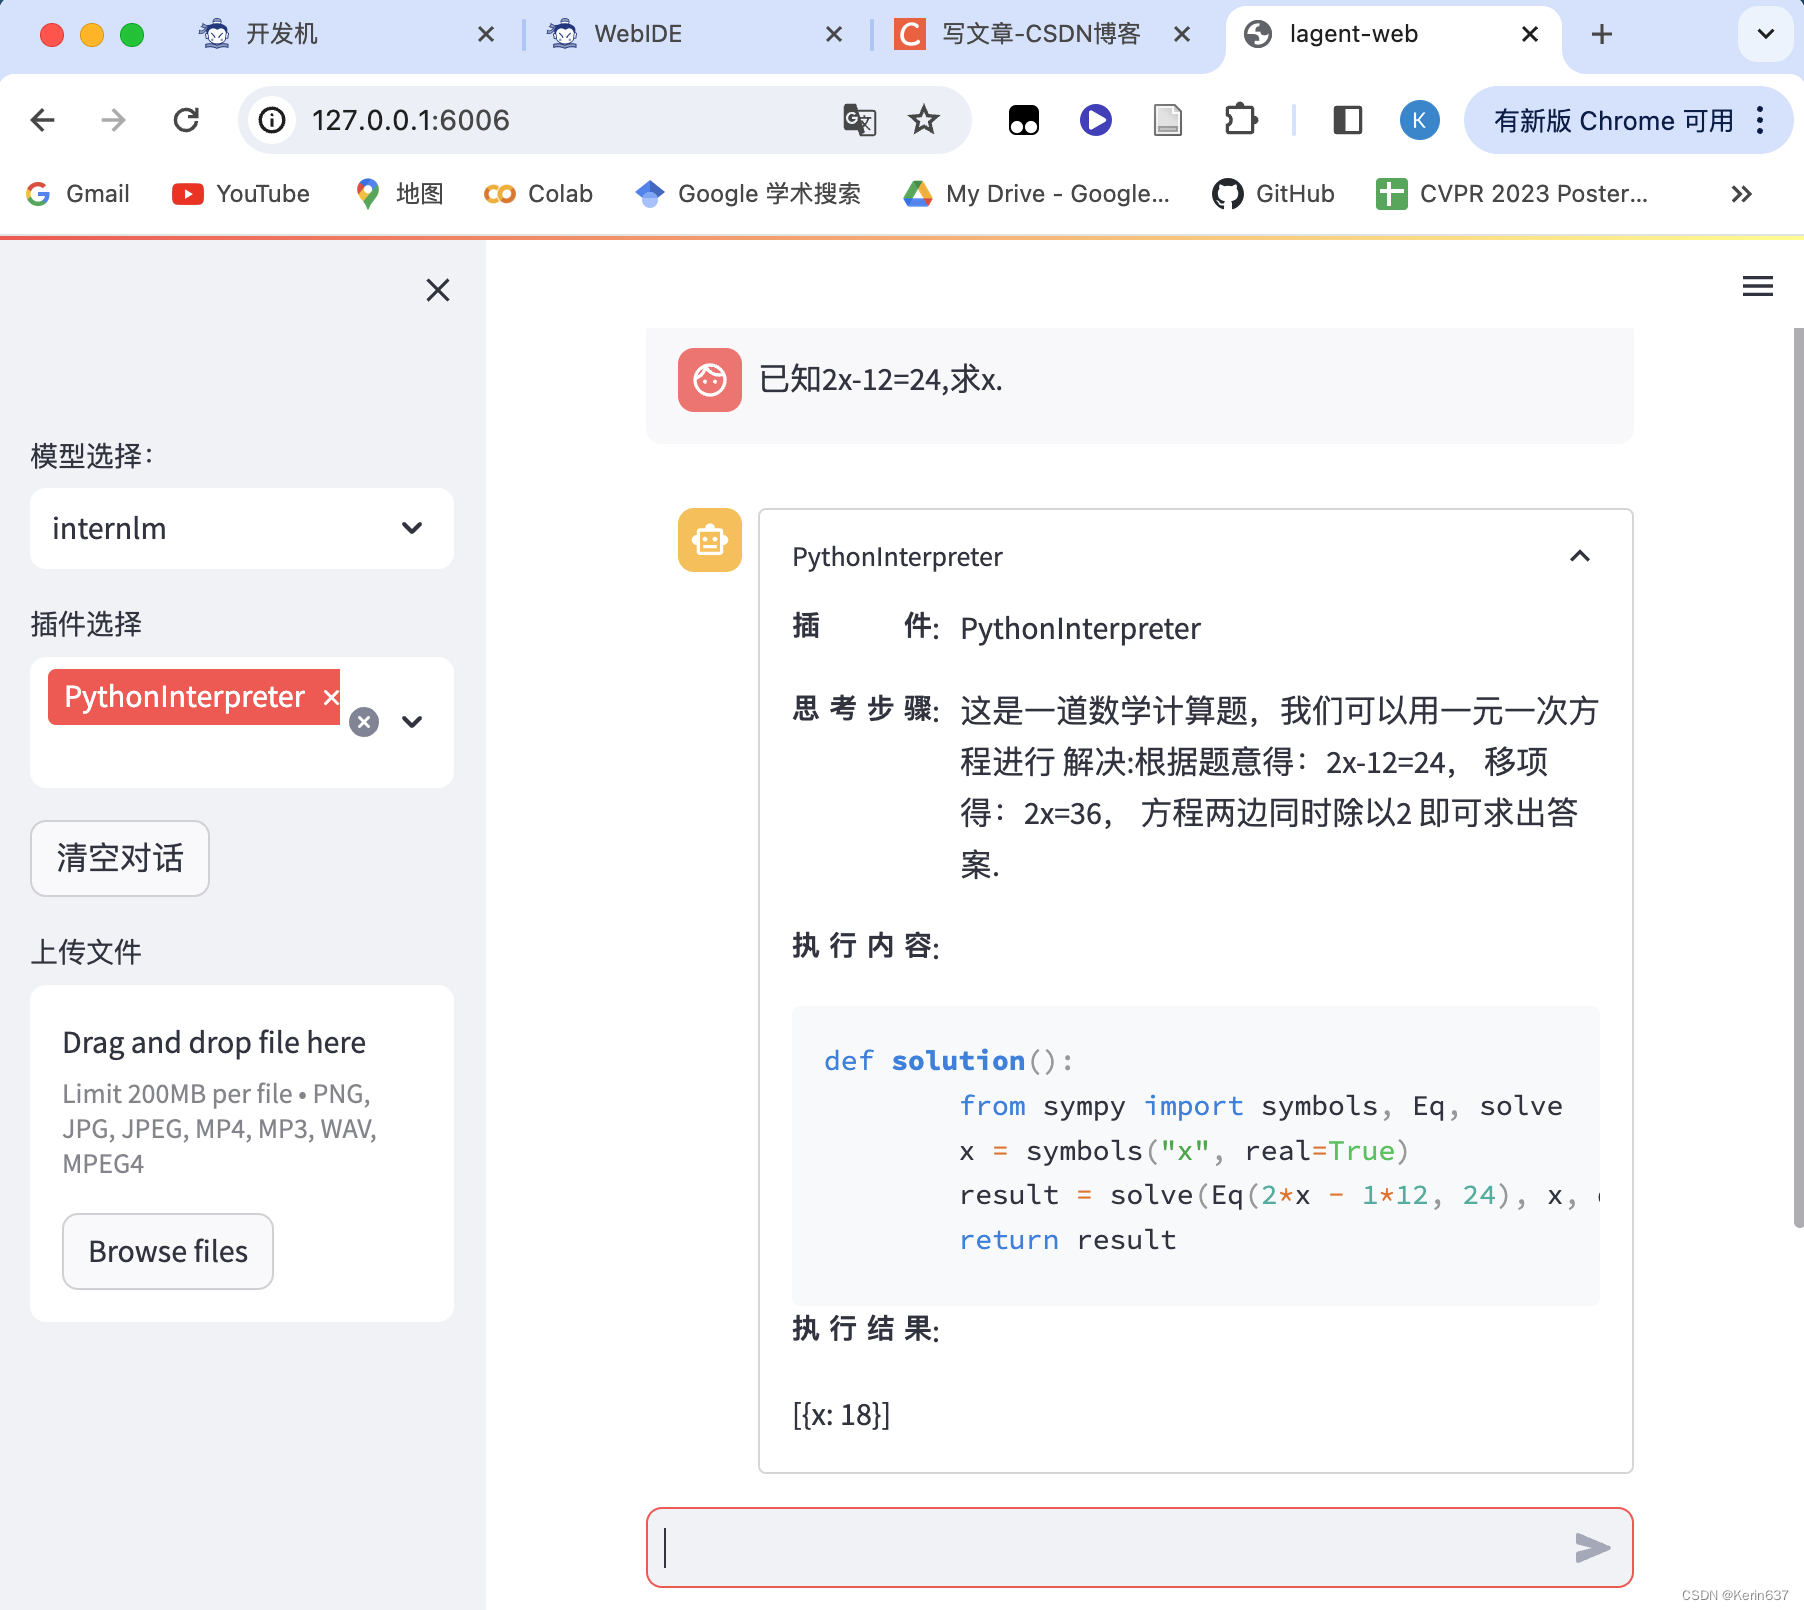The image size is (1804, 1610).
Task: Open a new tab with the plus button
Action: pos(1602,34)
